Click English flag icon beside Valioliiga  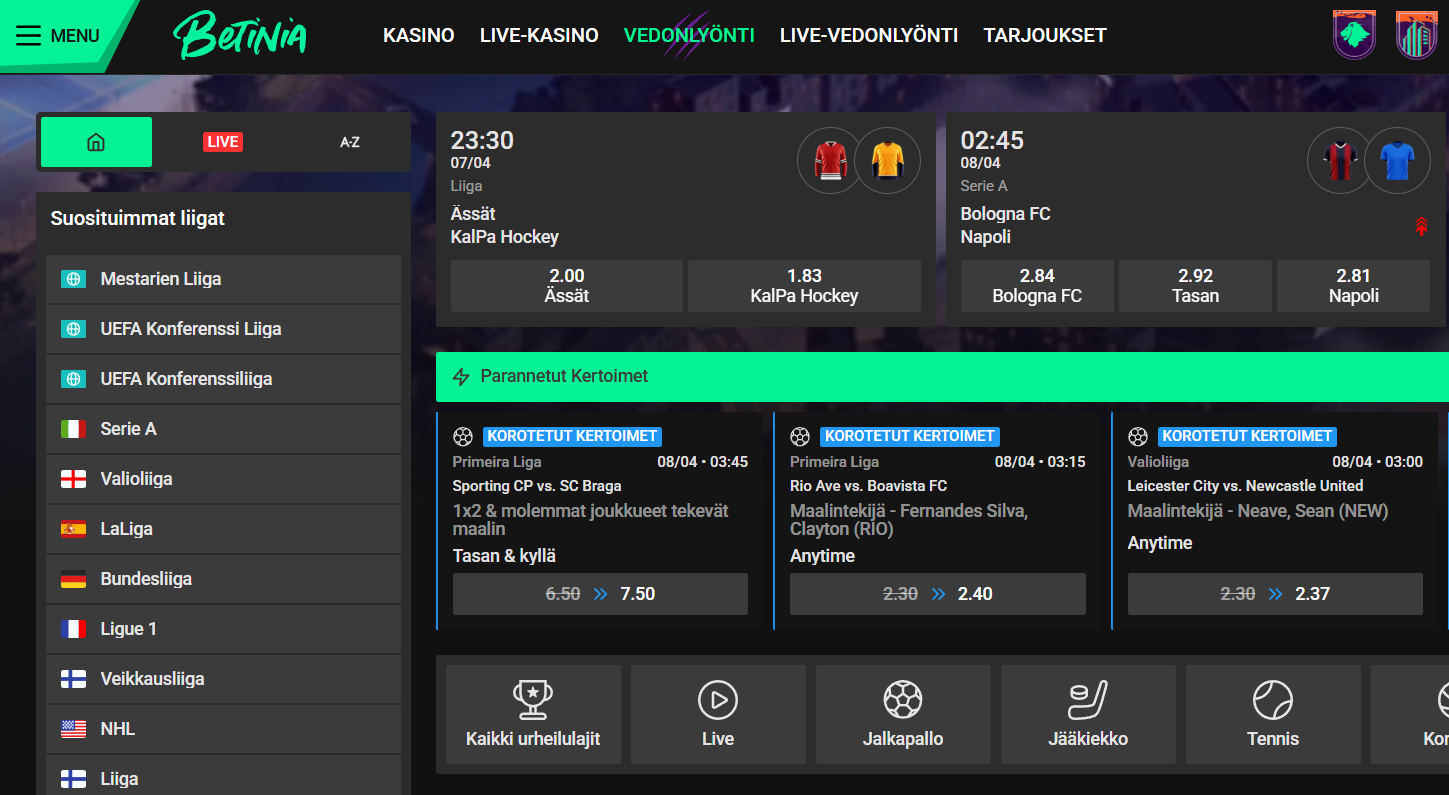[73, 479]
